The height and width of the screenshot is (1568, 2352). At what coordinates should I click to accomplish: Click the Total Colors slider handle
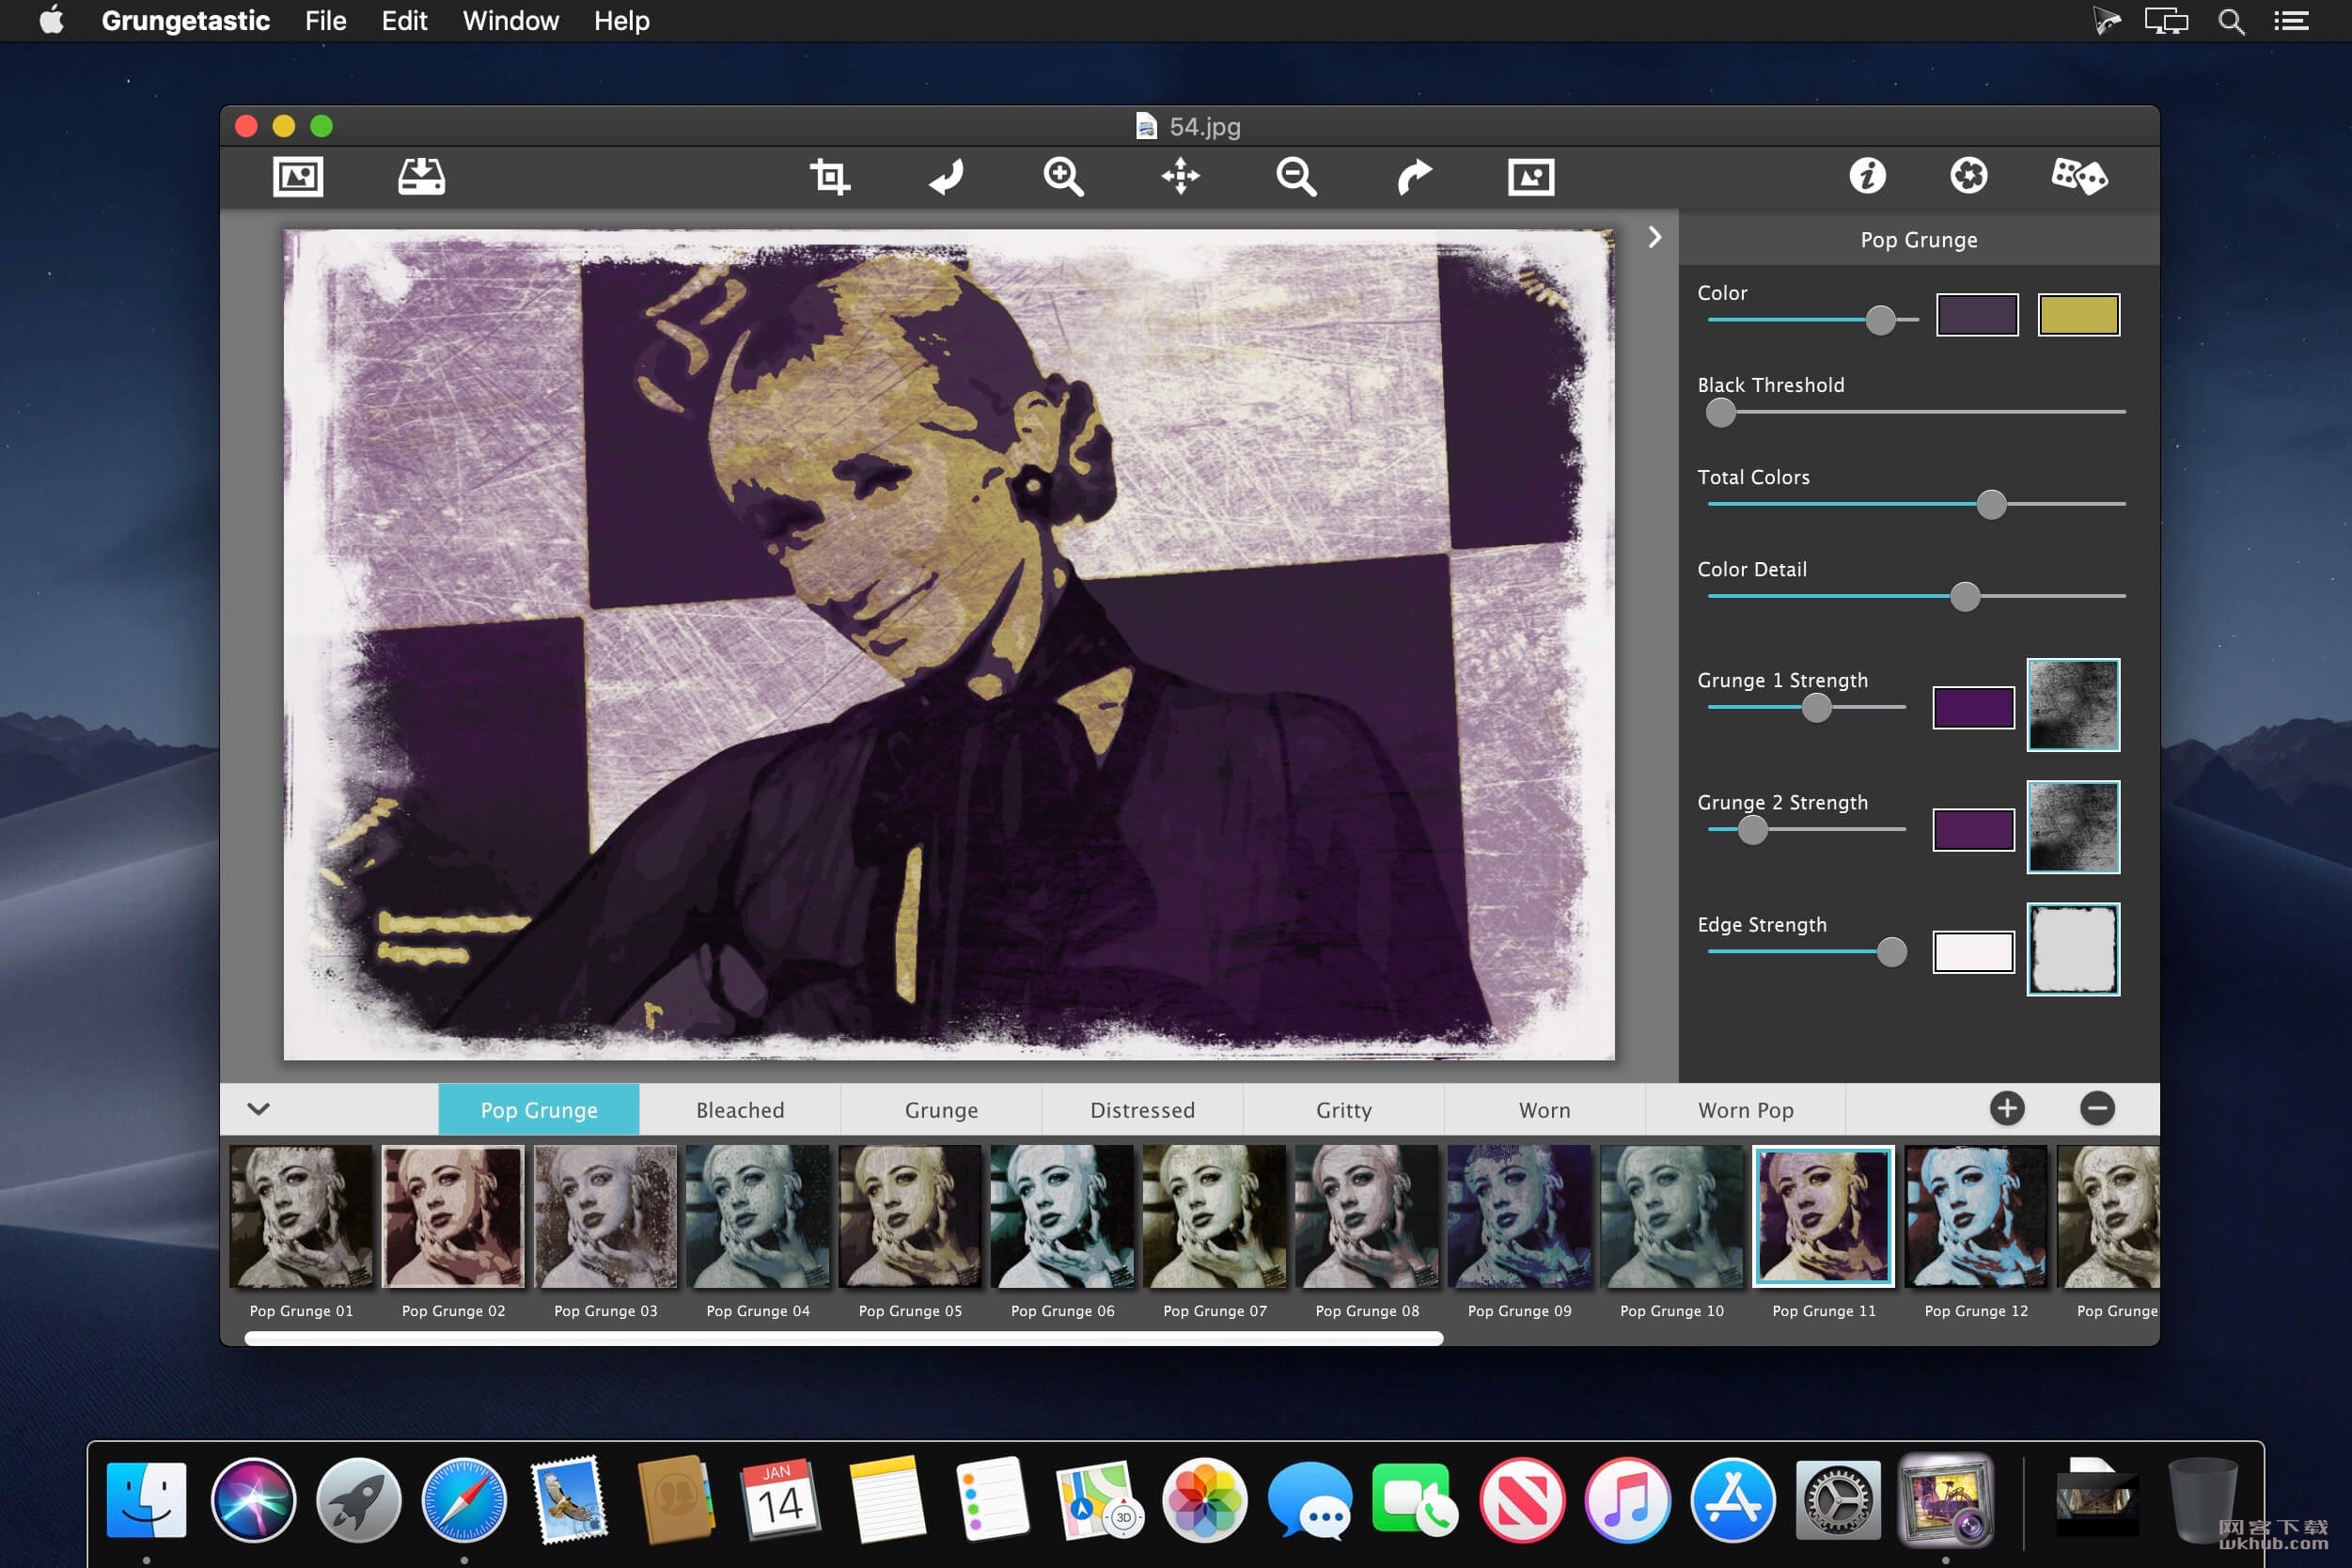[1991, 504]
